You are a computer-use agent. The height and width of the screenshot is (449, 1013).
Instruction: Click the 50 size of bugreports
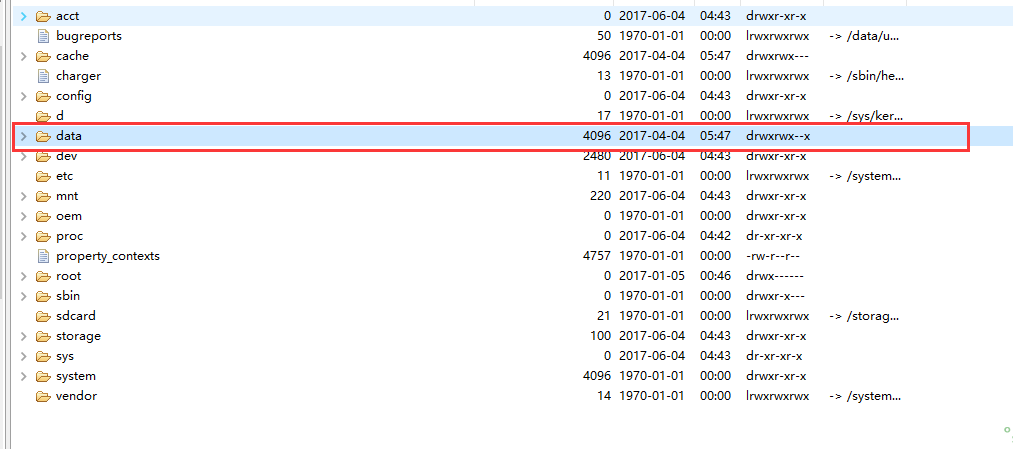[x=604, y=36]
